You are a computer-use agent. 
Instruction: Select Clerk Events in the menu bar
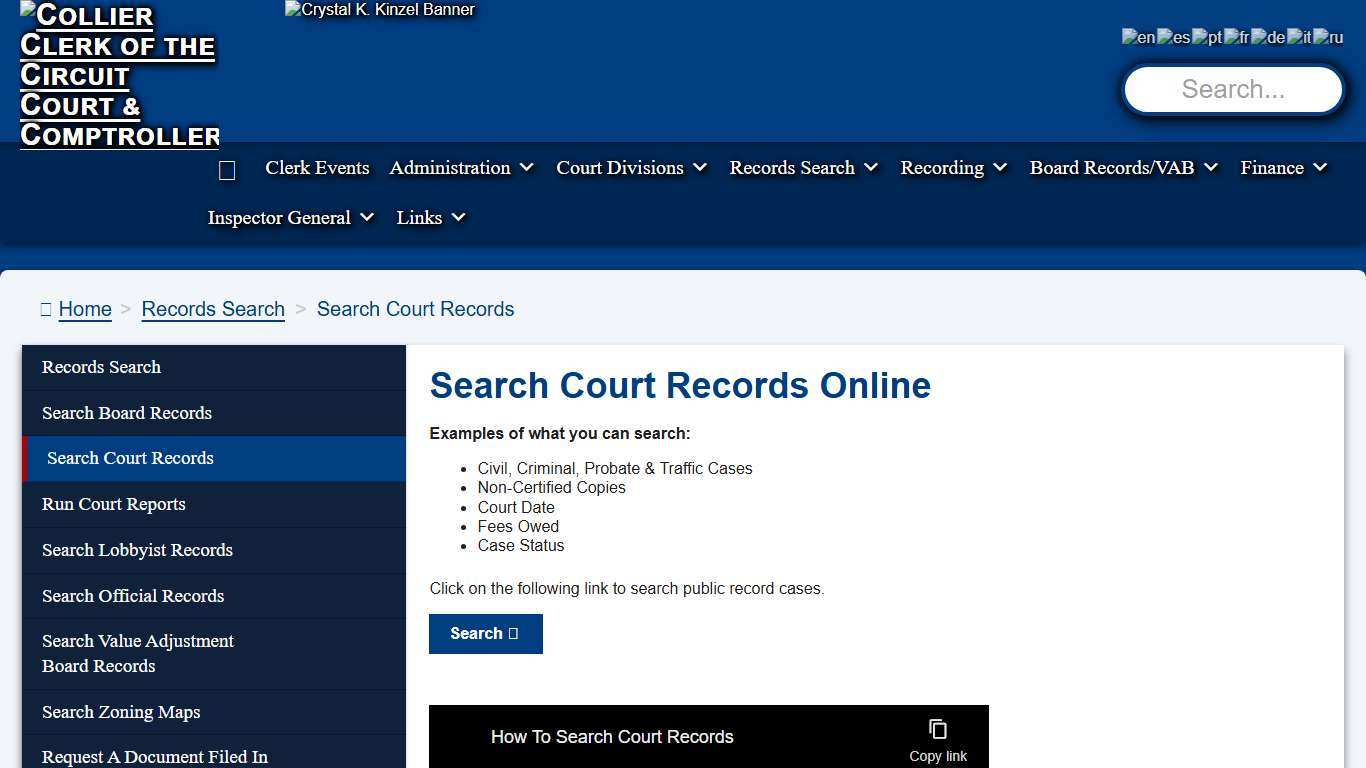[x=317, y=168]
